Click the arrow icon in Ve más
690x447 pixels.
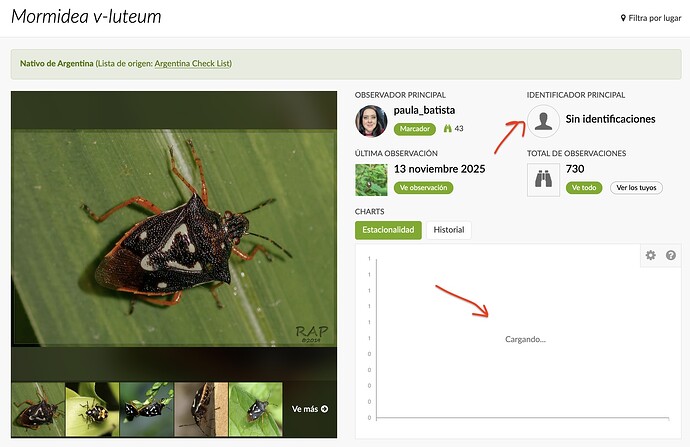tap(324, 409)
